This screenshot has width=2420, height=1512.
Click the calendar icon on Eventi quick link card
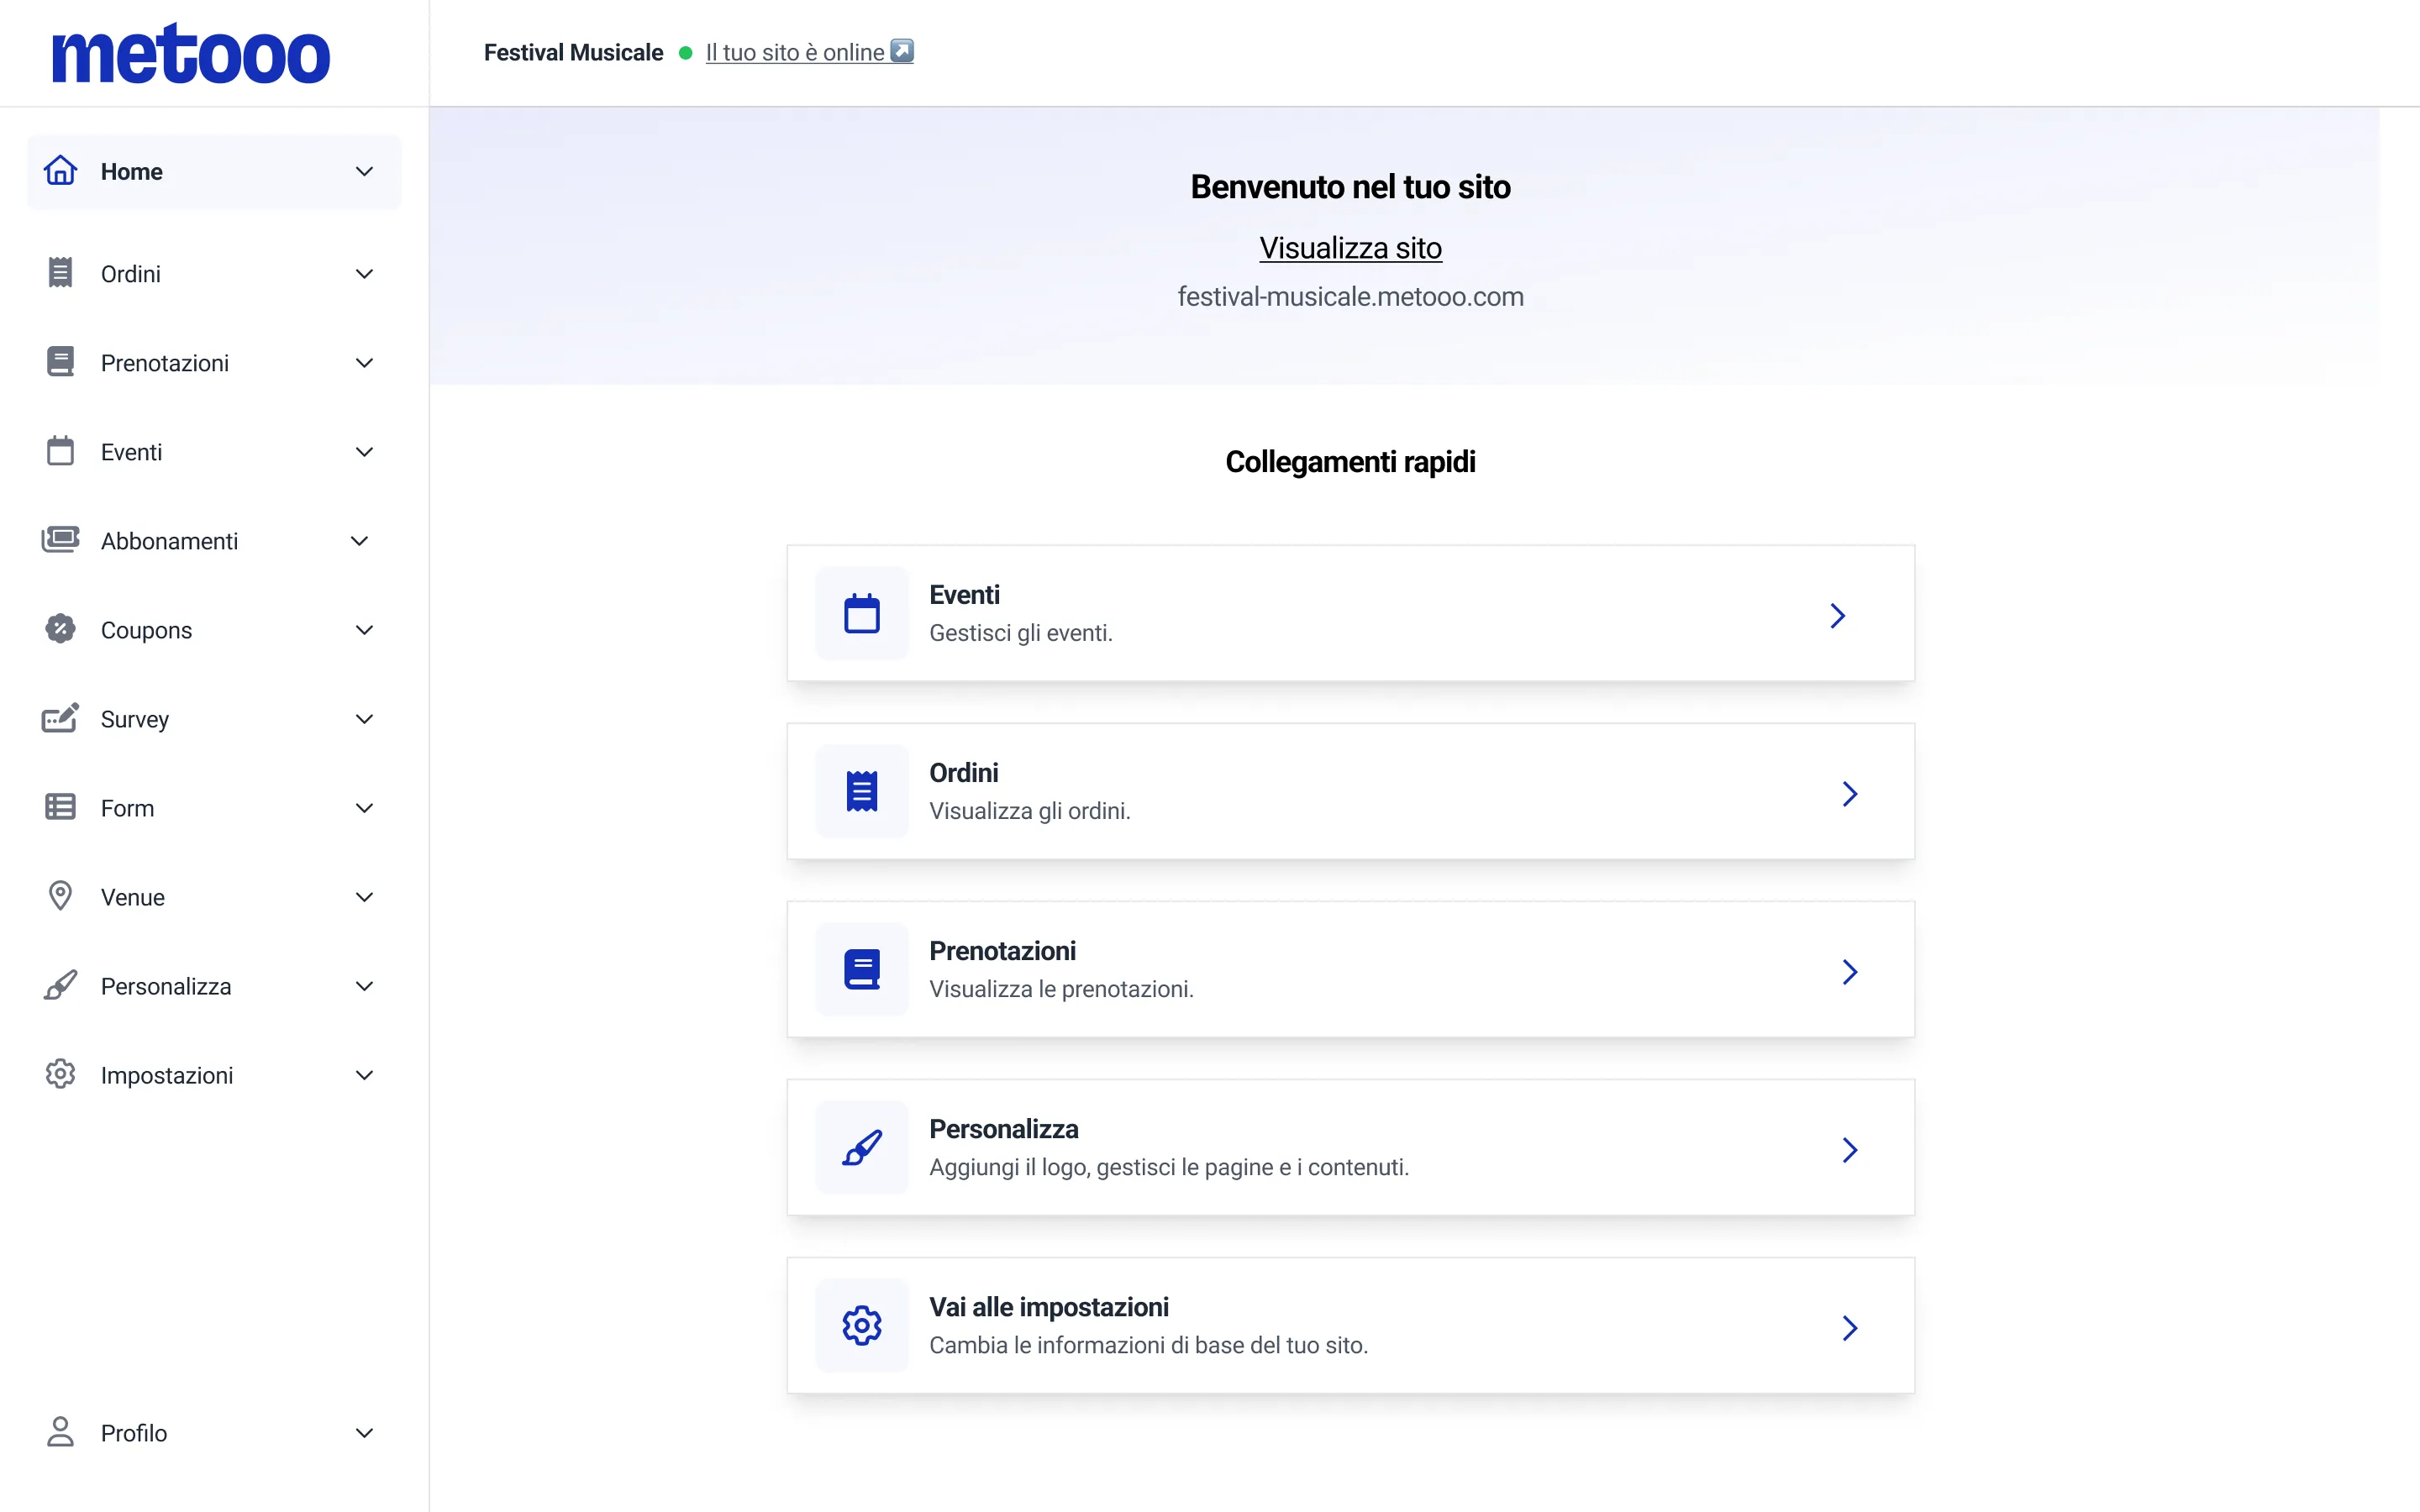click(x=862, y=614)
